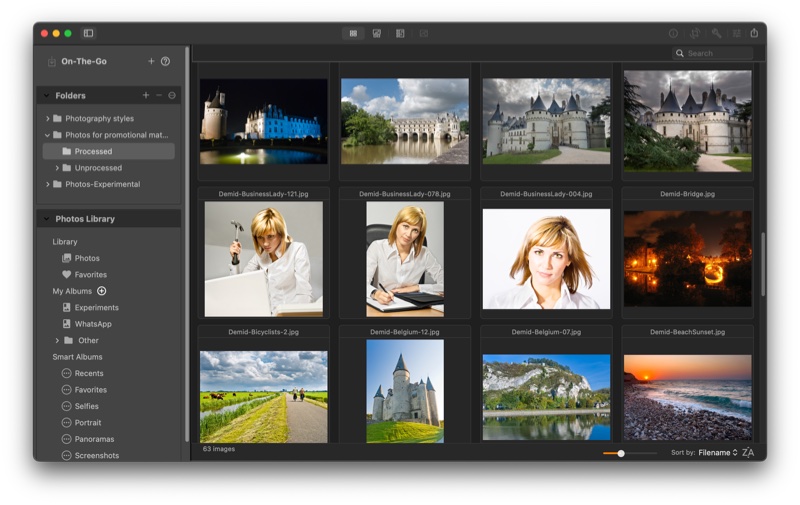Select Demid-Belgium-12.jpg thumbnail
The width and height of the screenshot is (800, 505).
coord(405,391)
